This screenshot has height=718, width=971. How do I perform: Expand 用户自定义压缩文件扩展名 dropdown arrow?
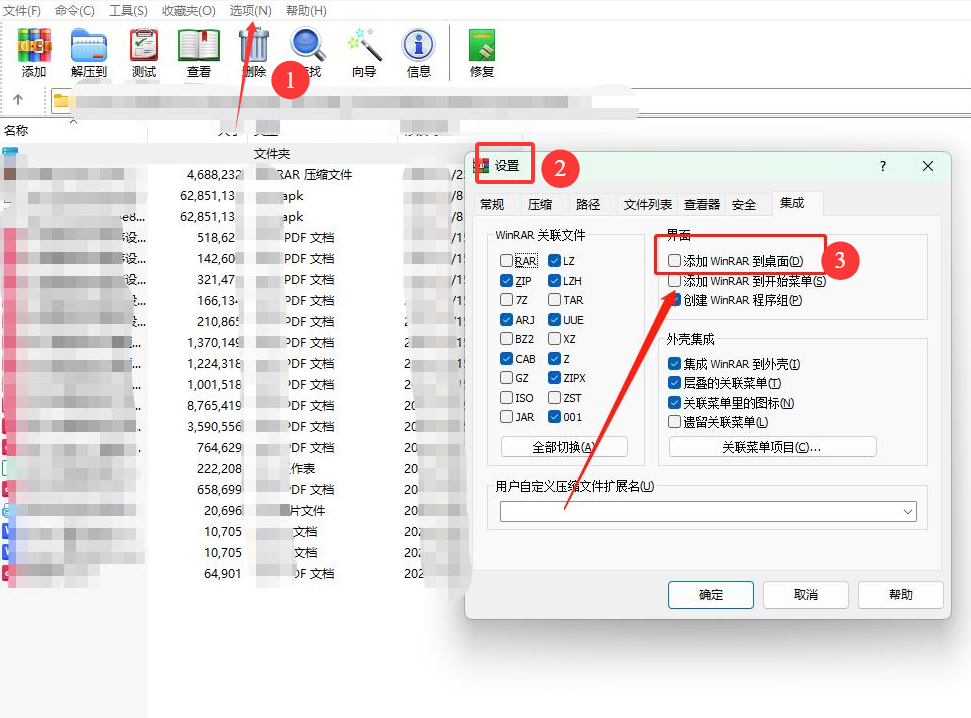tap(908, 512)
